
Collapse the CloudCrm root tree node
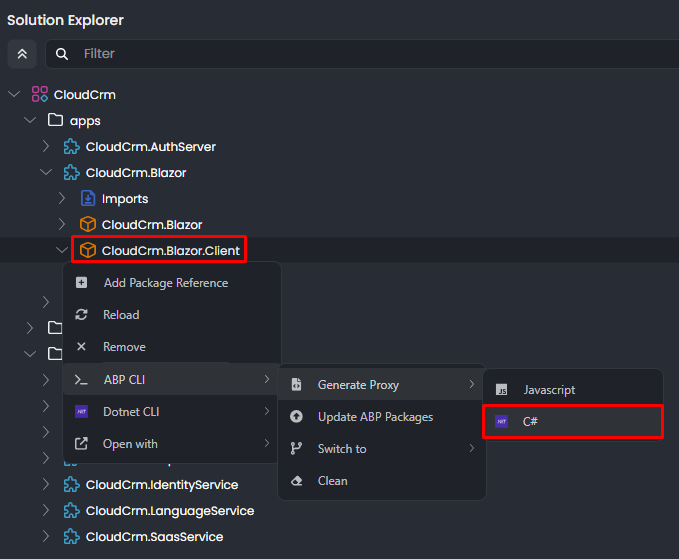pyautogui.click(x=14, y=95)
